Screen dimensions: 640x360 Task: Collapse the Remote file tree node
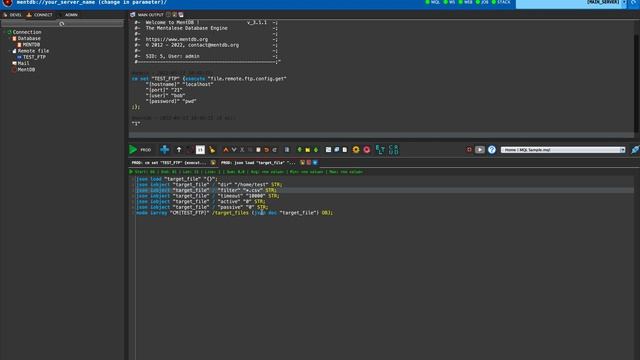click(10, 51)
